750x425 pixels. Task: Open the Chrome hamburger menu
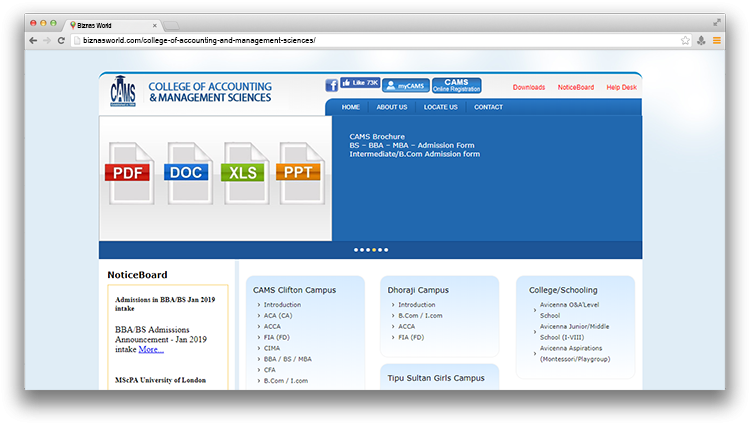point(717,41)
